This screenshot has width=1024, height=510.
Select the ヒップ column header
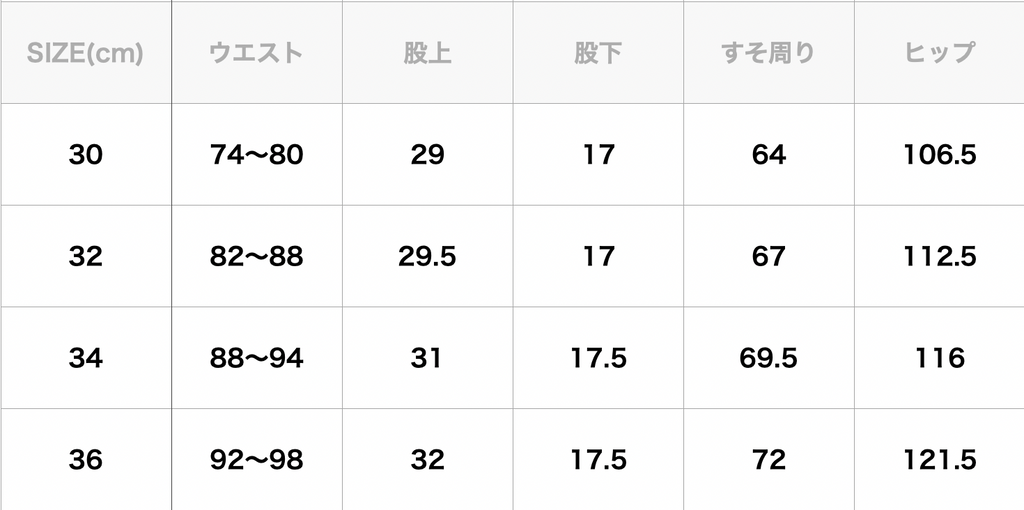(939, 54)
